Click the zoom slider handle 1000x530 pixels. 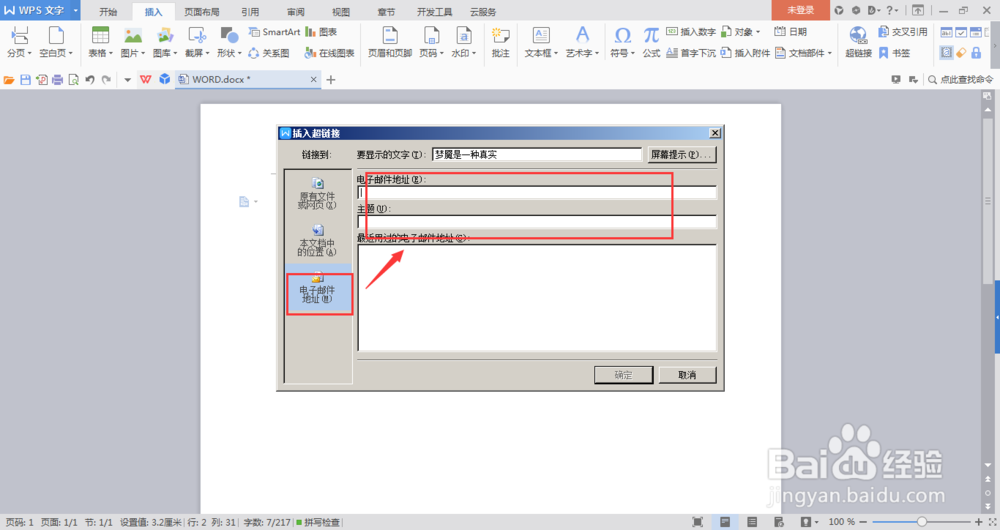coord(922,522)
